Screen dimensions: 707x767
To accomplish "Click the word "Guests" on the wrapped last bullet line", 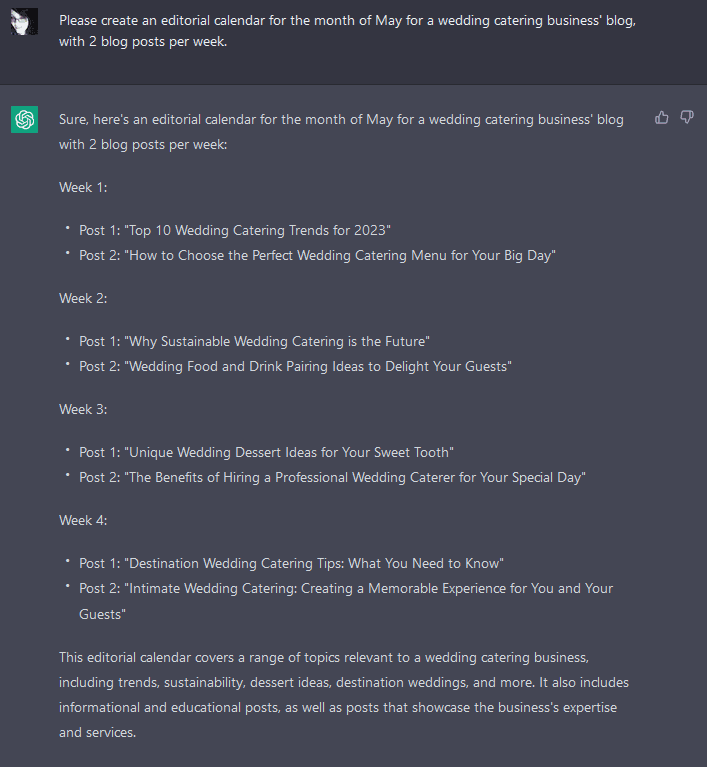I will pos(101,614).
